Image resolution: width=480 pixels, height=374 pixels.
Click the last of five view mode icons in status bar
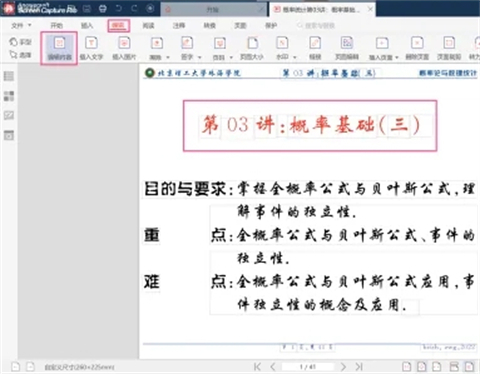click(469, 367)
